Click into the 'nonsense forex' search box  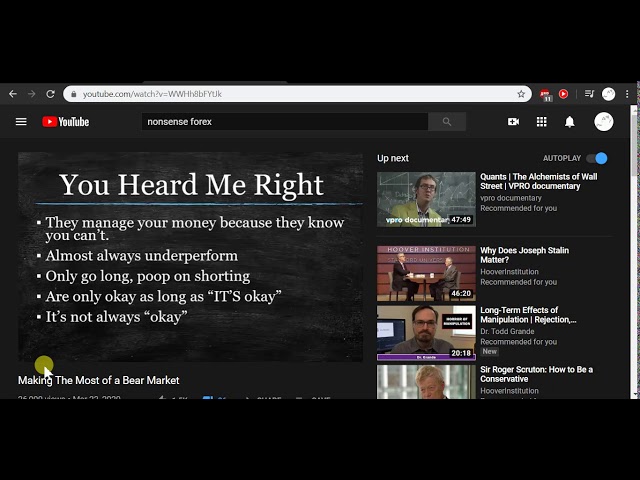coord(284,122)
